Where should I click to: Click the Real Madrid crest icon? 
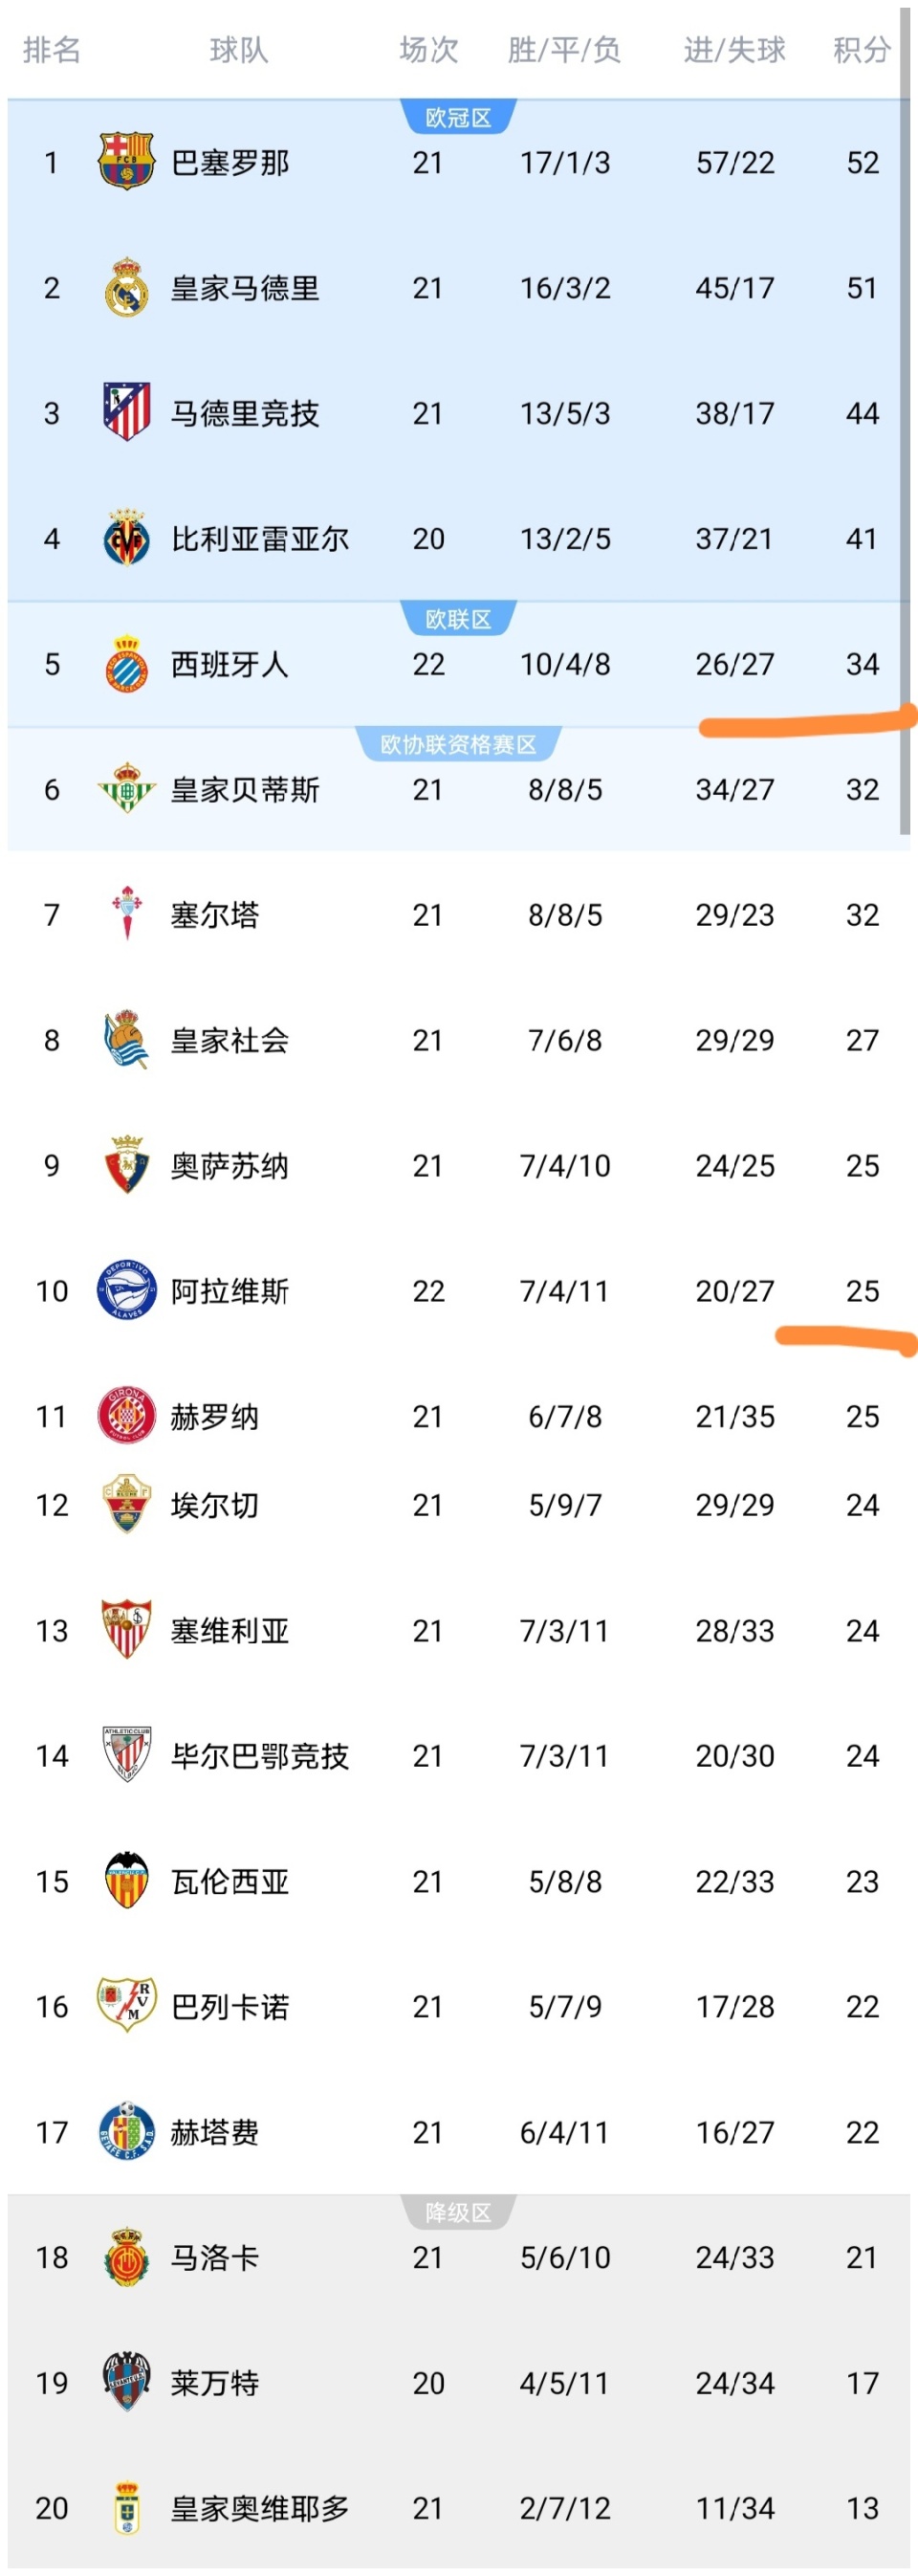point(126,287)
